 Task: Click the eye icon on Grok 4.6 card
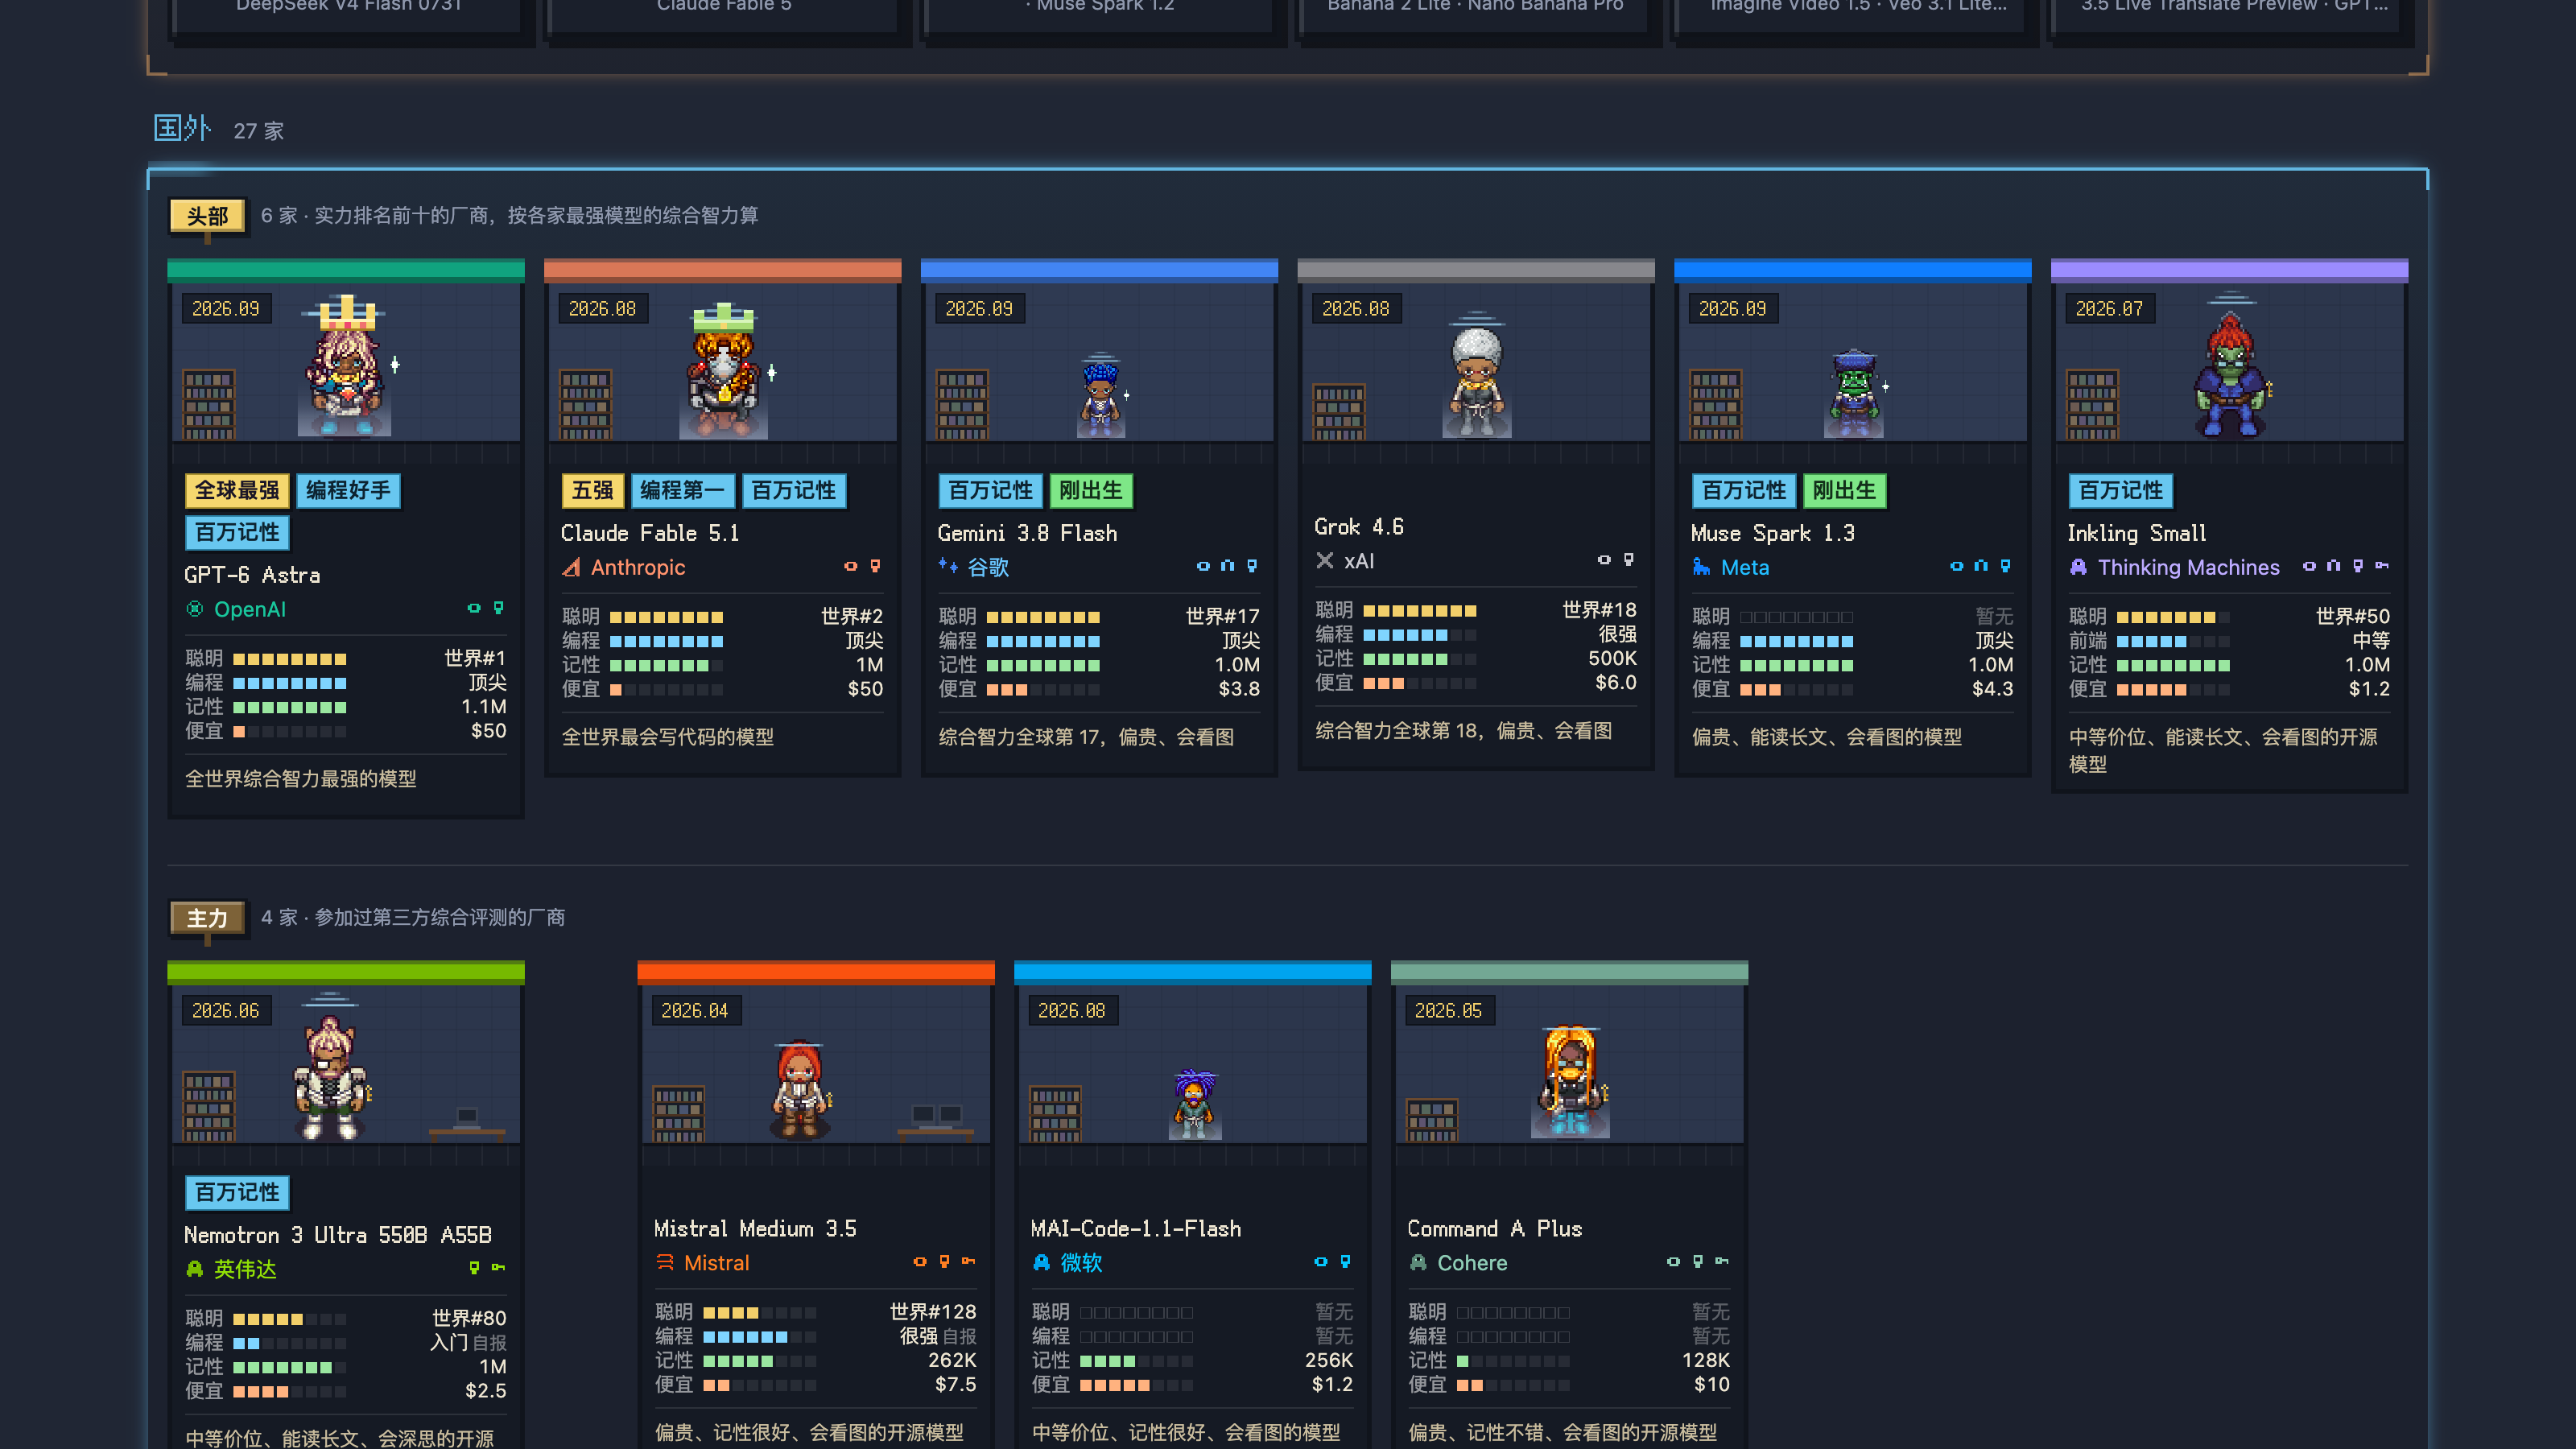click(x=1604, y=560)
